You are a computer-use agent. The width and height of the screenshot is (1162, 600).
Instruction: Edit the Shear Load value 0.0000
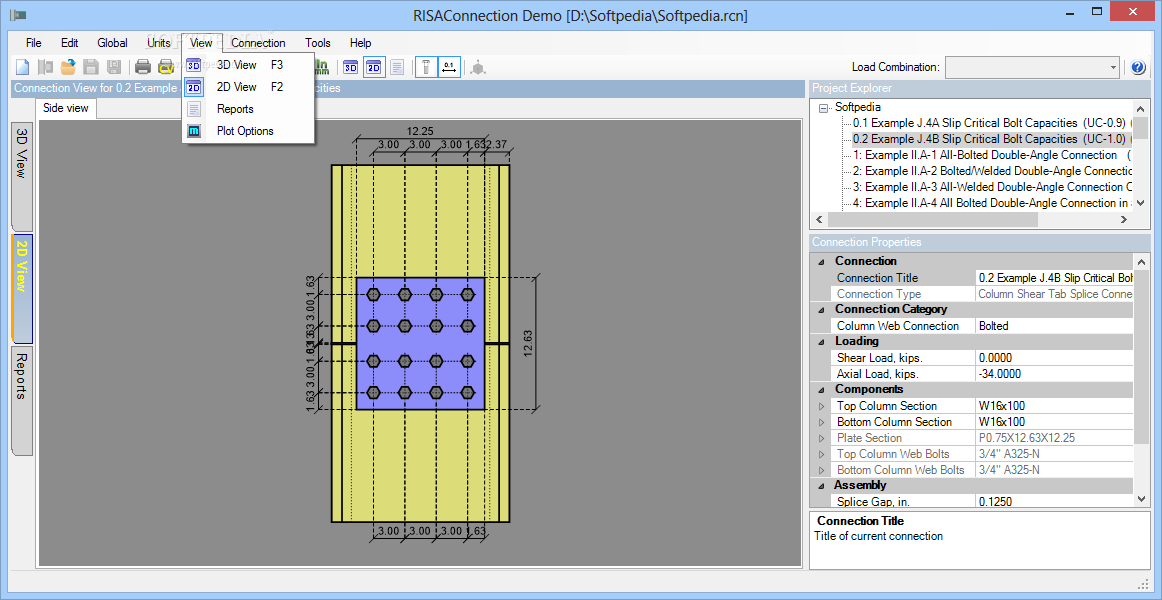click(1055, 358)
